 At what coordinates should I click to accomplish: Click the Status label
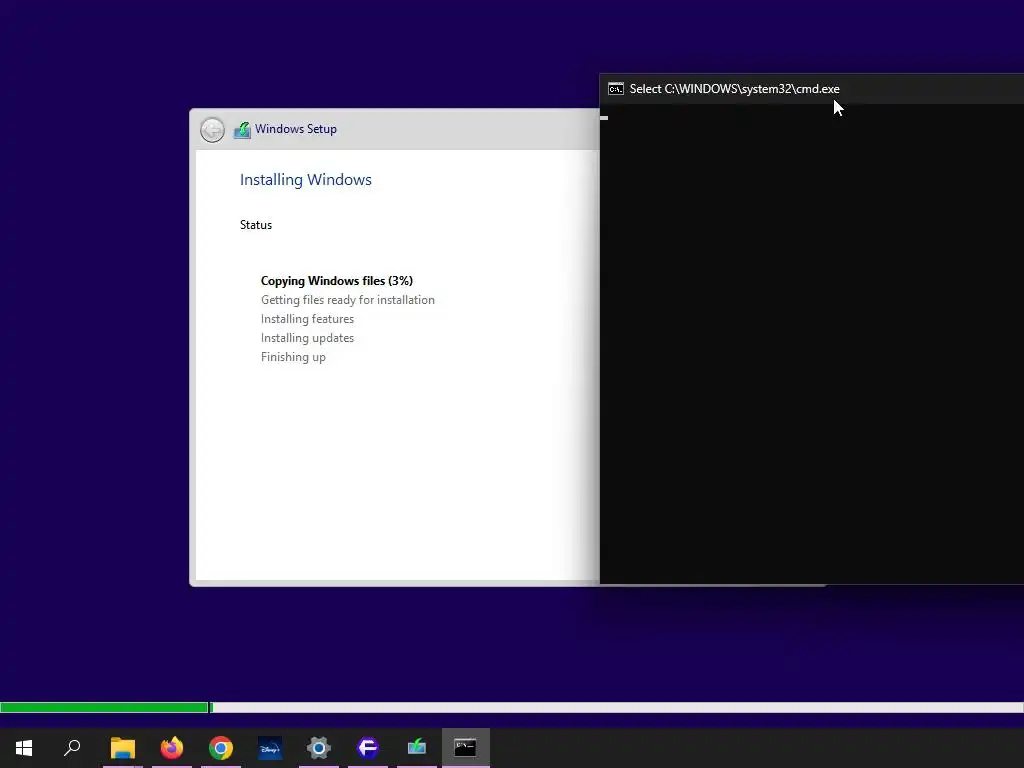(256, 225)
